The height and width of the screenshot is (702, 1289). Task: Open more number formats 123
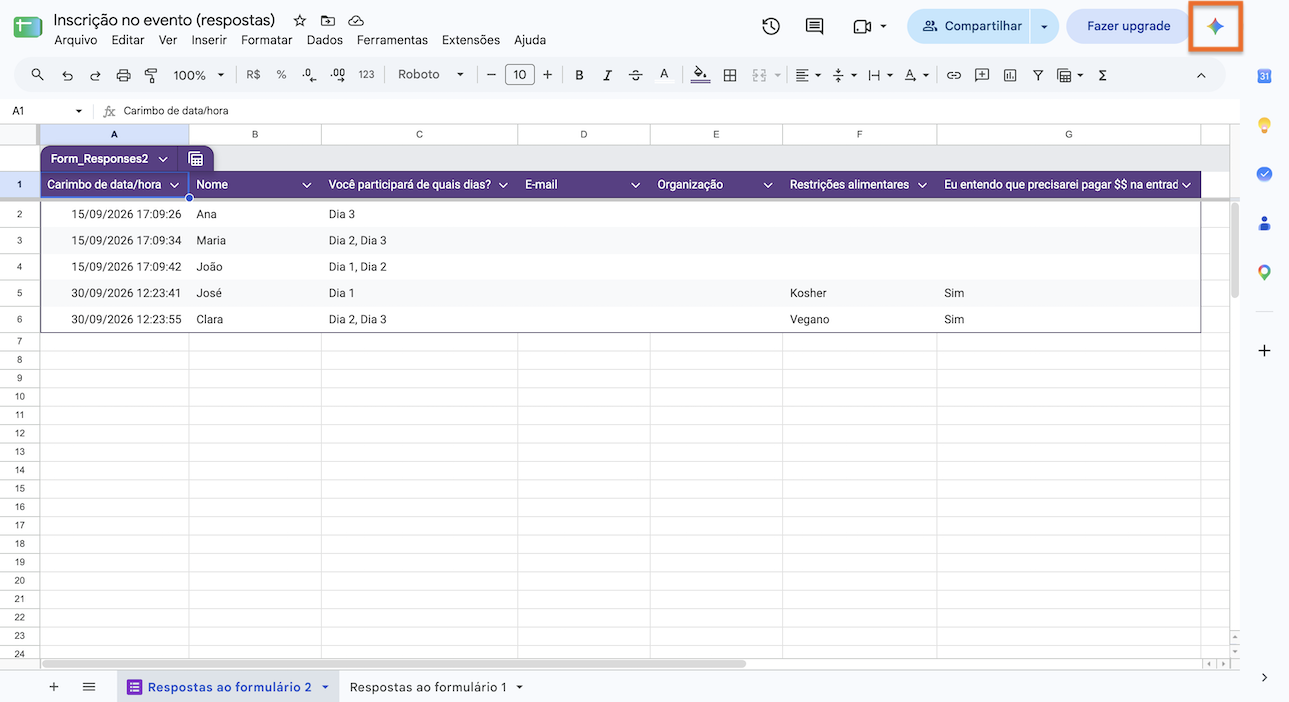click(x=366, y=75)
